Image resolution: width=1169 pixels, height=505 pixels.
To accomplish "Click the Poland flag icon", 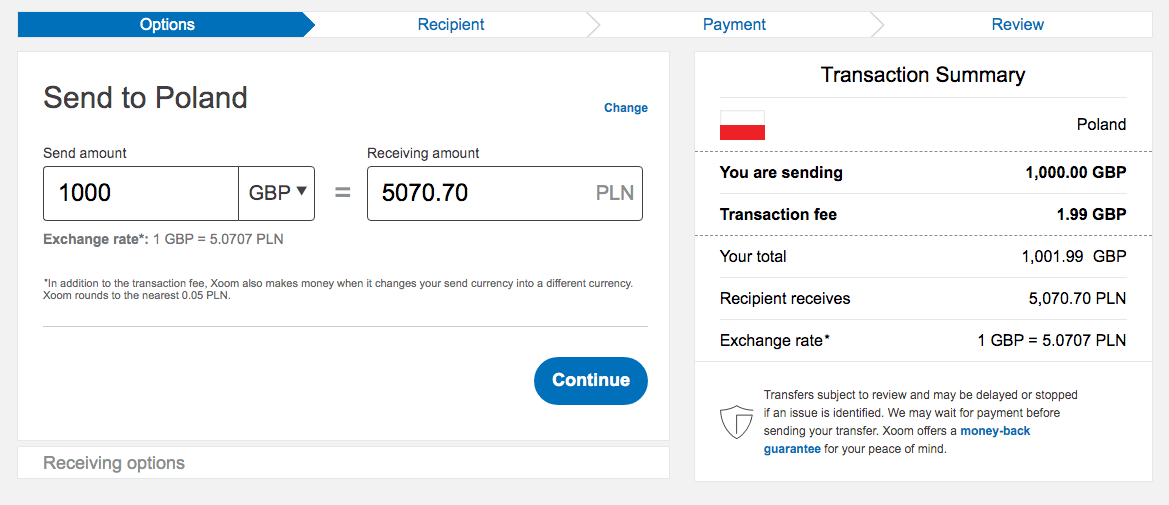I will pyautogui.click(x=742, y=125).
